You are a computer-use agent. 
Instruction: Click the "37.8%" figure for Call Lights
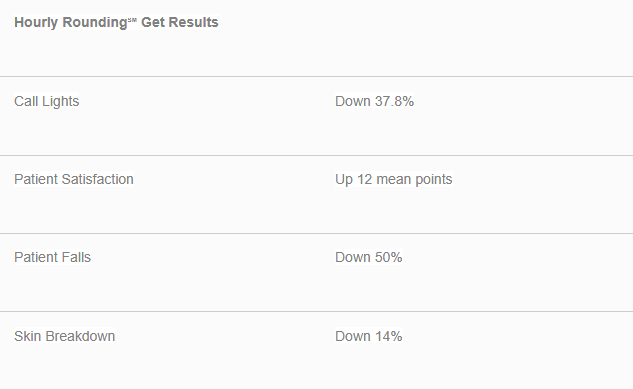tap(394, 101)
